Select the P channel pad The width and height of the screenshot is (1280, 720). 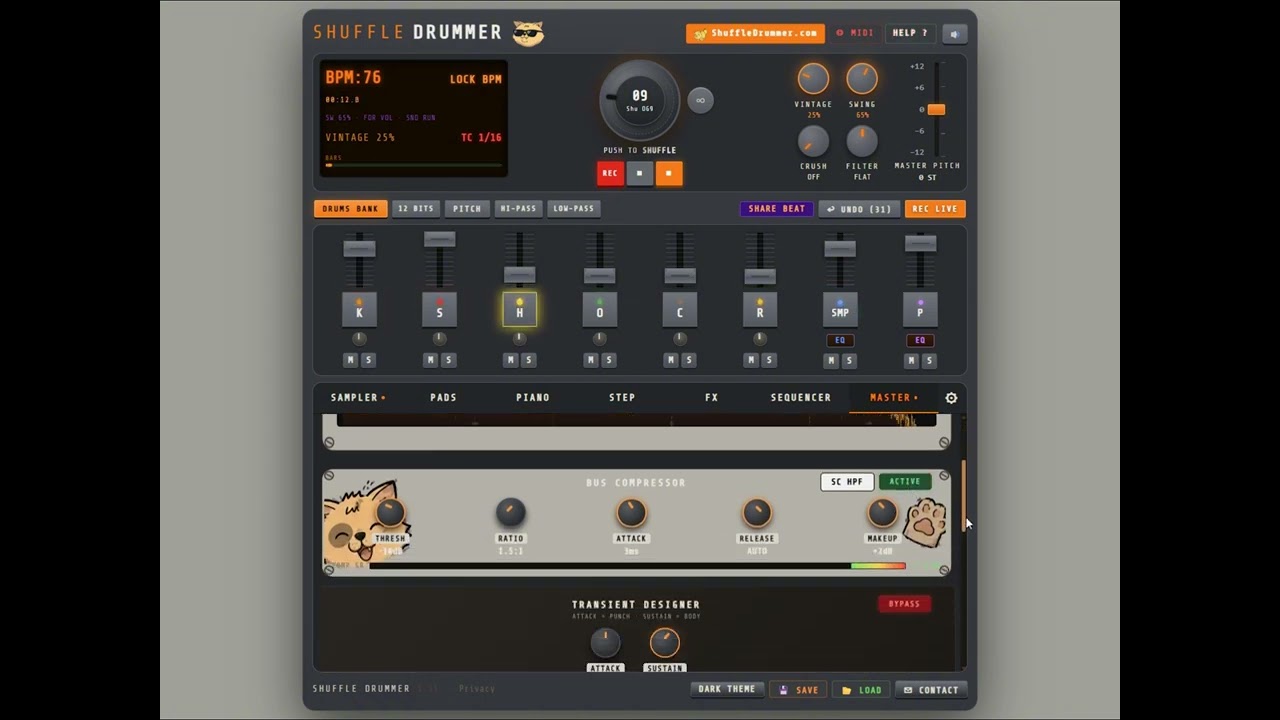pos(920,312)
